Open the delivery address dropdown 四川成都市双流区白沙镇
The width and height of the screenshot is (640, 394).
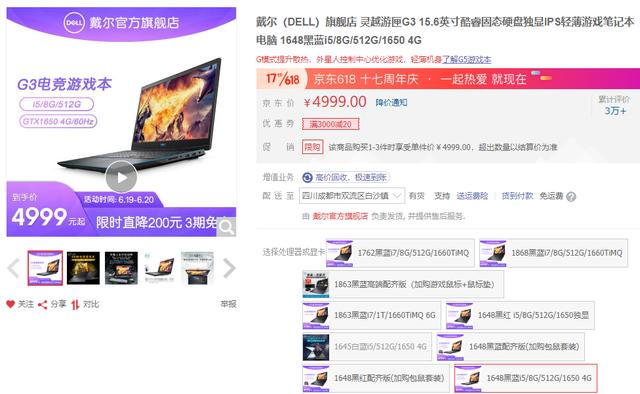(x=352, y=196)
